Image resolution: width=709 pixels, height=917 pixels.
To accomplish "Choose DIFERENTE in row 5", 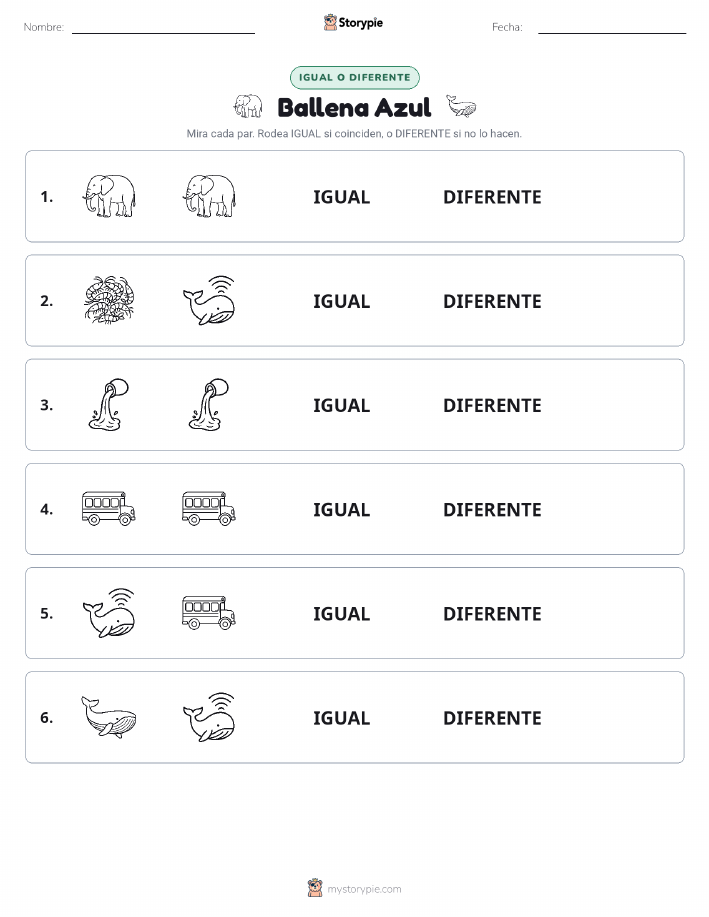I will coord(492,613).
